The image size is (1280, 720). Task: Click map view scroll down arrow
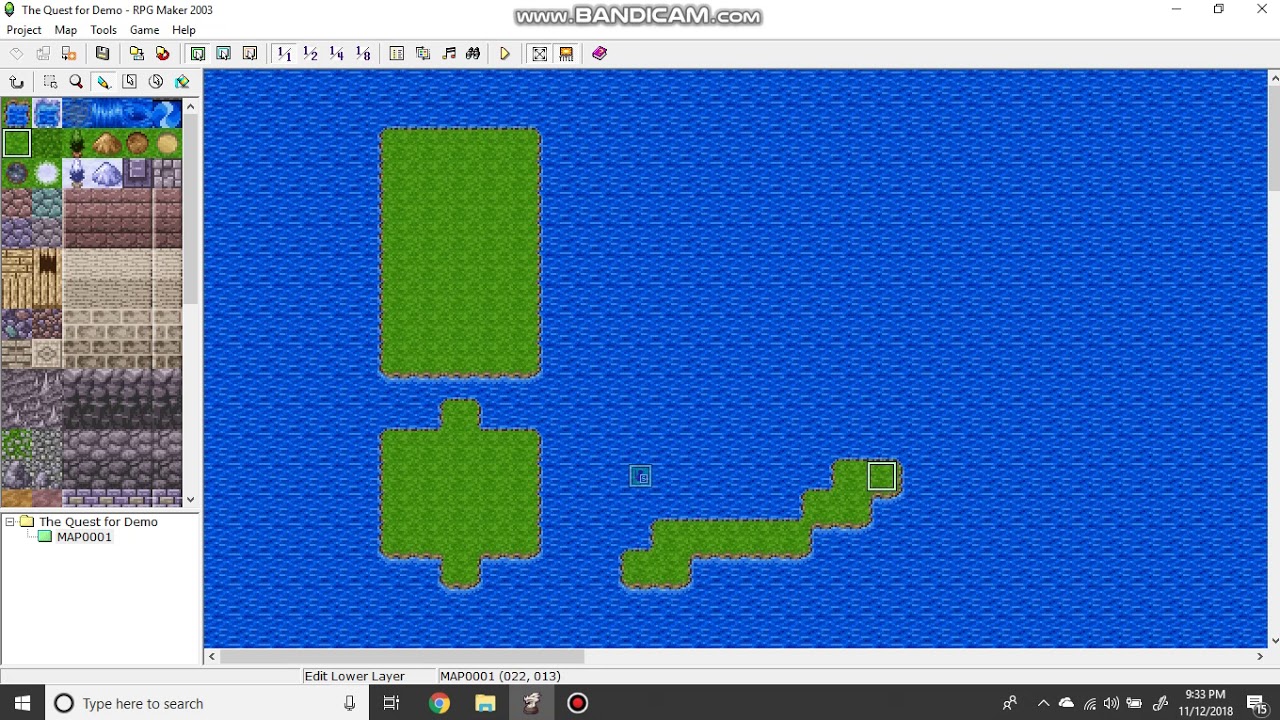tap(1274, 640)
